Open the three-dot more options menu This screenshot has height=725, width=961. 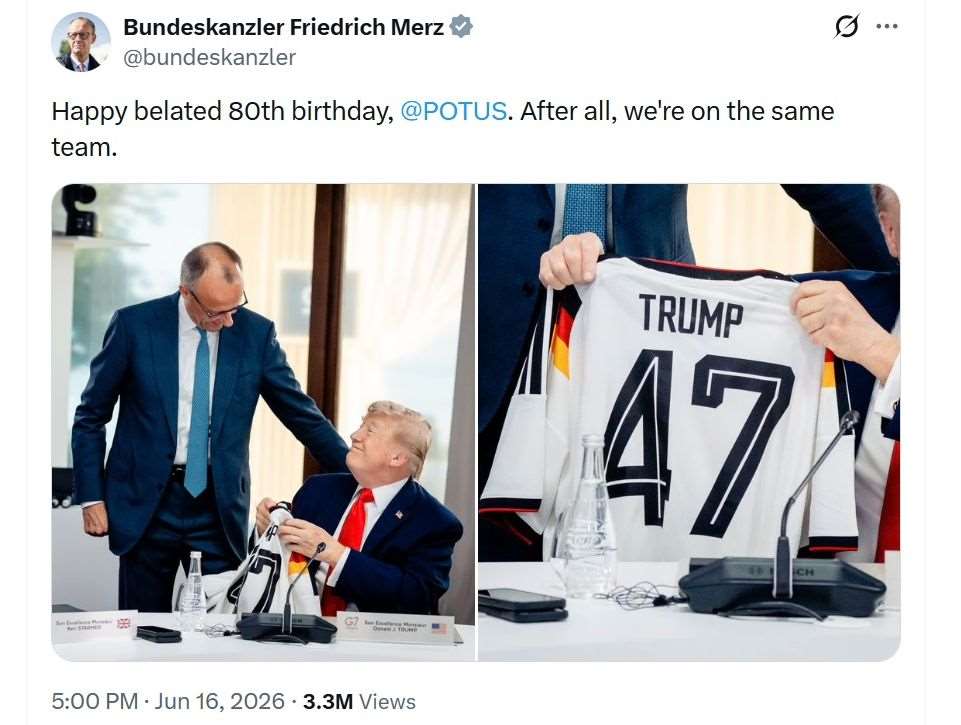(x=887, y=26)
